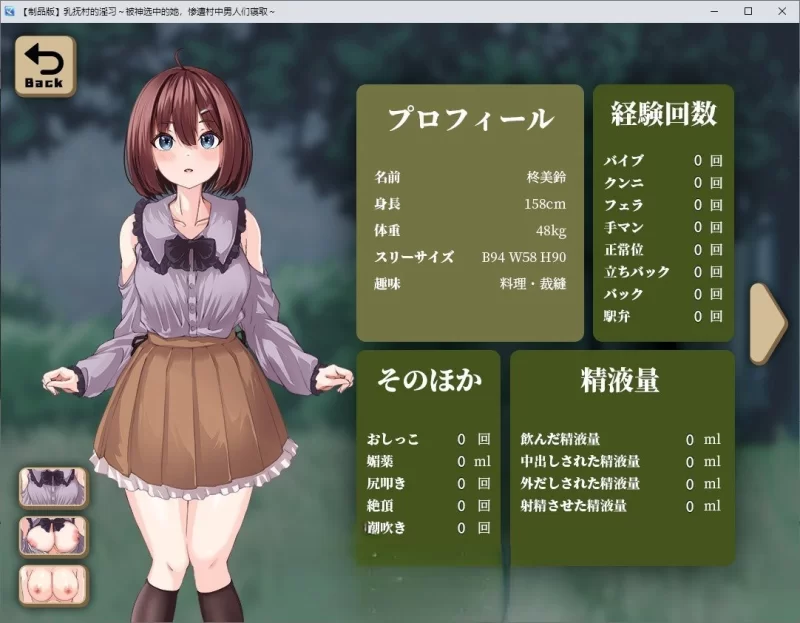Click the プロフィール panel heading
The height and width of the screenshot is (623, 800).
(x=469, y=119)
